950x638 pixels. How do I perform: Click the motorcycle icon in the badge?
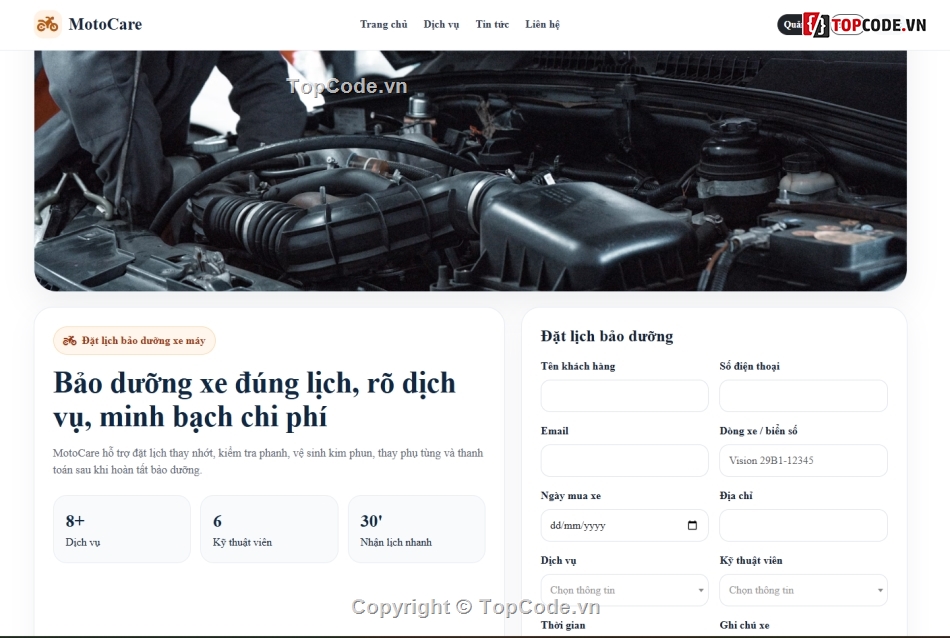(70, 341)
